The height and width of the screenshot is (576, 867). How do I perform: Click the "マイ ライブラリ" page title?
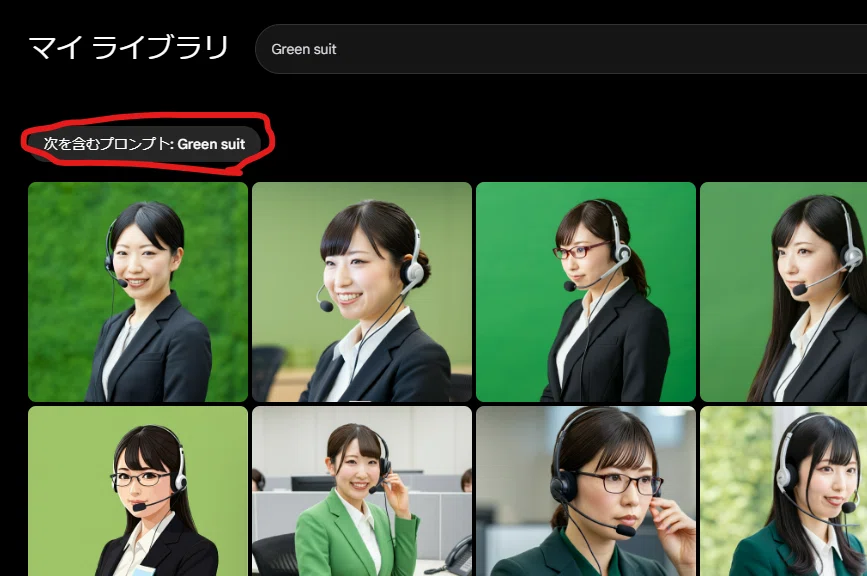coord(128,48)
